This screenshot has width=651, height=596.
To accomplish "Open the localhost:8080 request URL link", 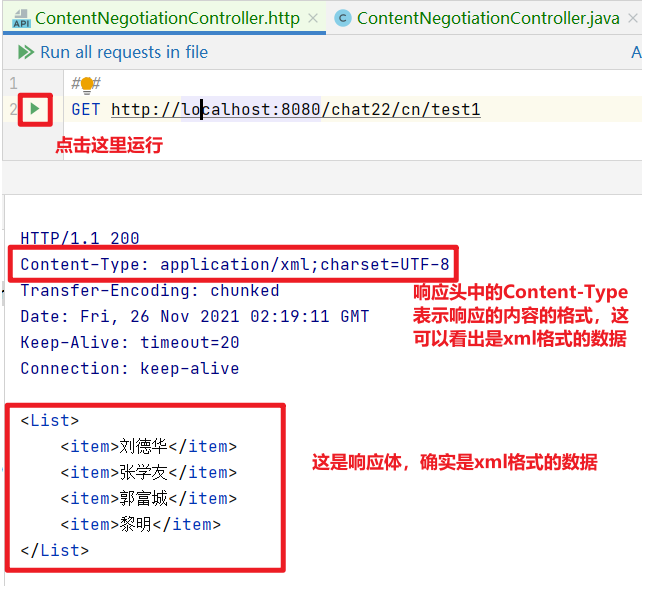I will coord(295,109).
